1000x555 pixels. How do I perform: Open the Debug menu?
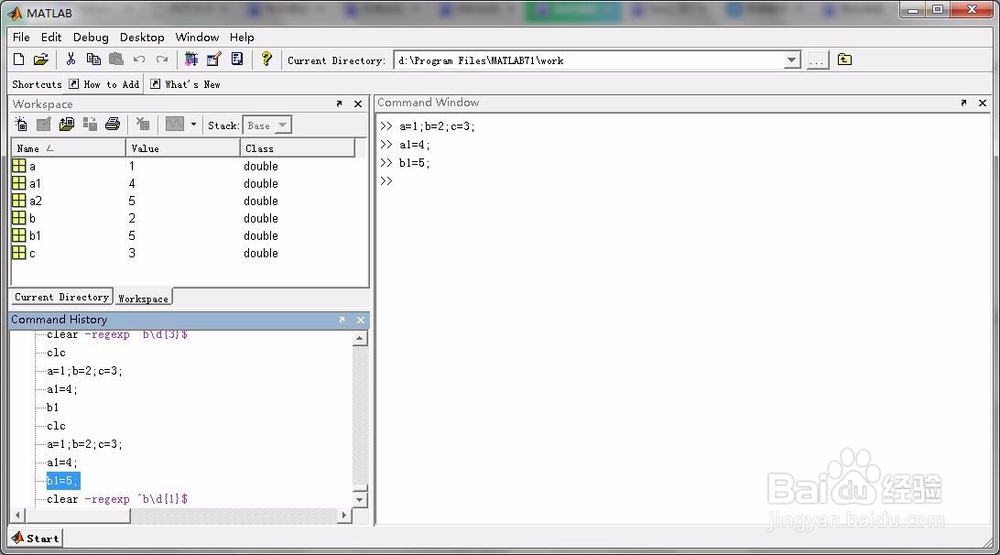(x=91, y=37)
